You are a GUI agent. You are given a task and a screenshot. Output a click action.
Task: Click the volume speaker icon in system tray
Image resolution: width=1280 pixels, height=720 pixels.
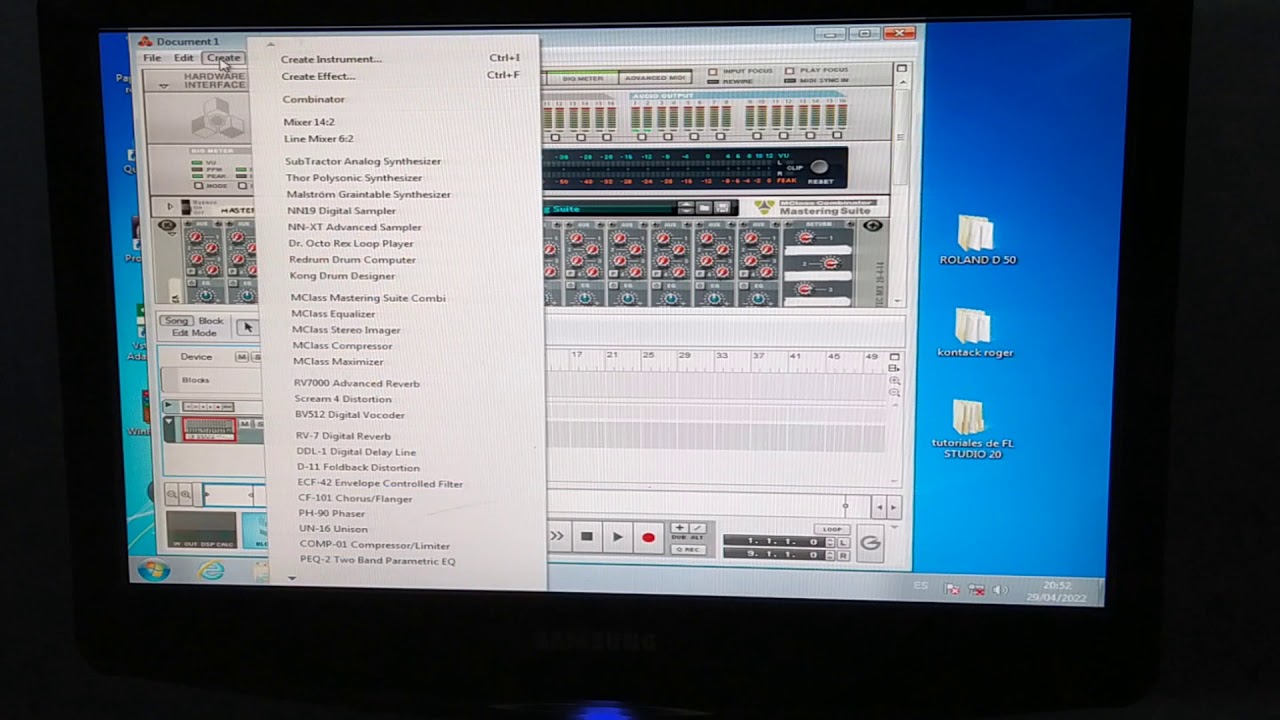pyautogui.click(x=999, y=590)
